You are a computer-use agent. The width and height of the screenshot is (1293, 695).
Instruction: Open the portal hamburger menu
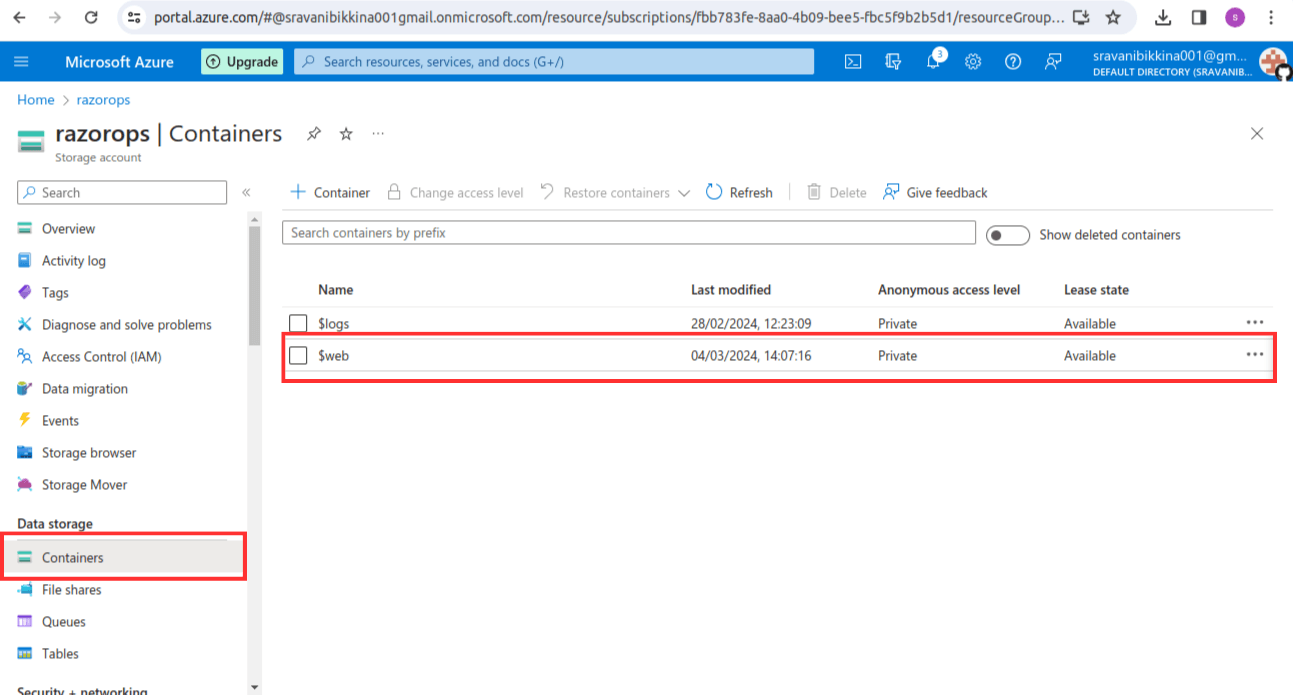click(21, 61)
